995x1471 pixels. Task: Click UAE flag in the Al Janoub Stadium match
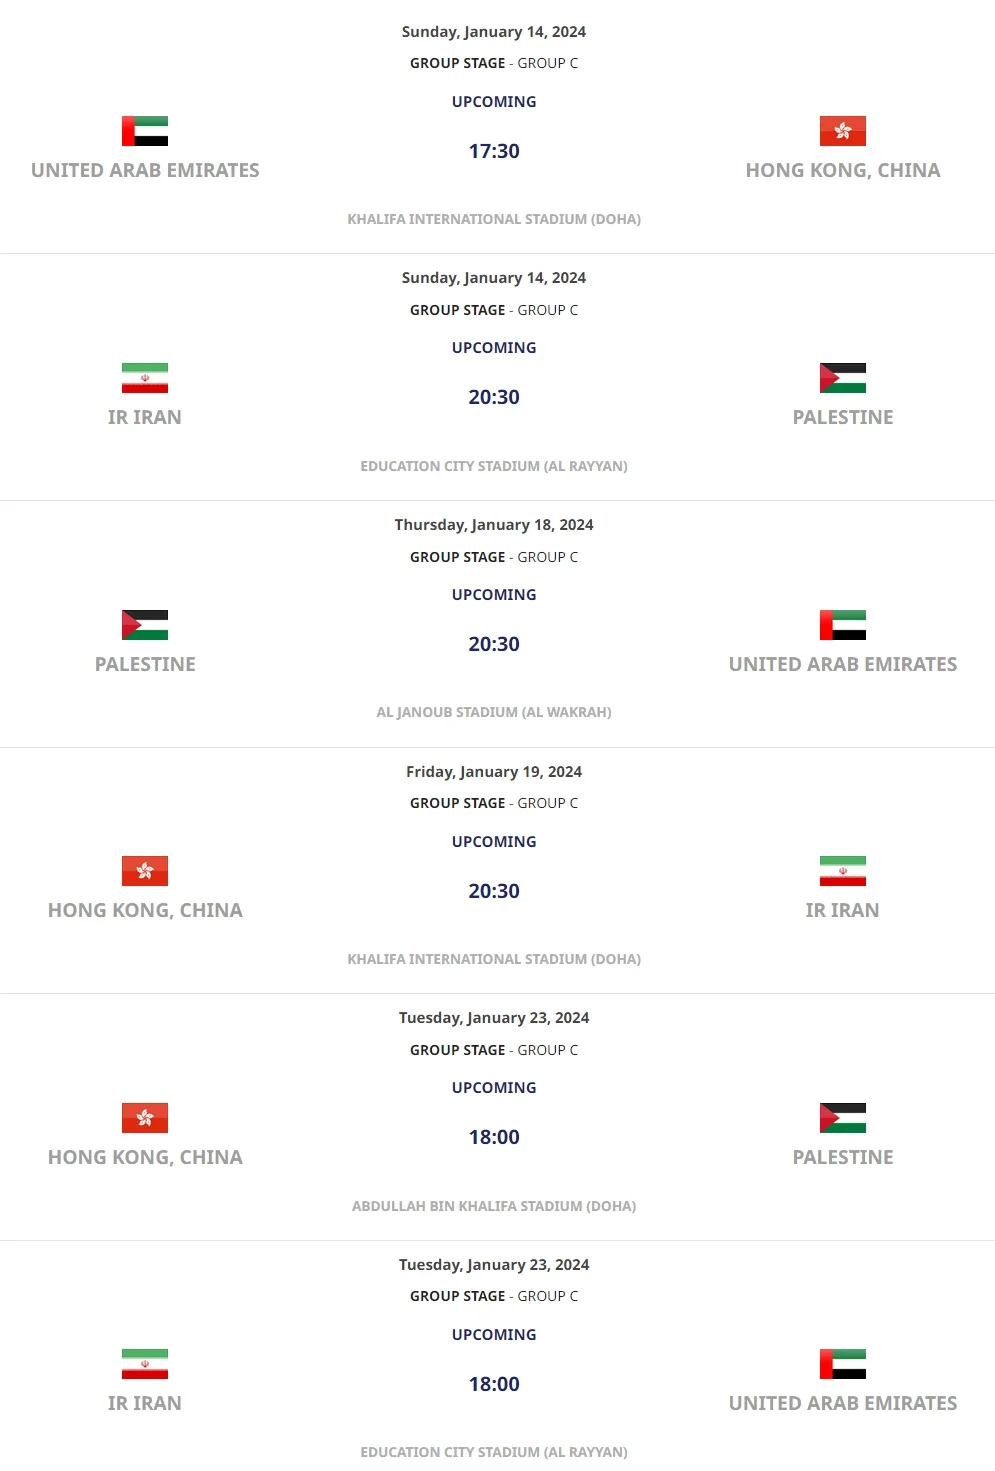[x=842, y=625]
